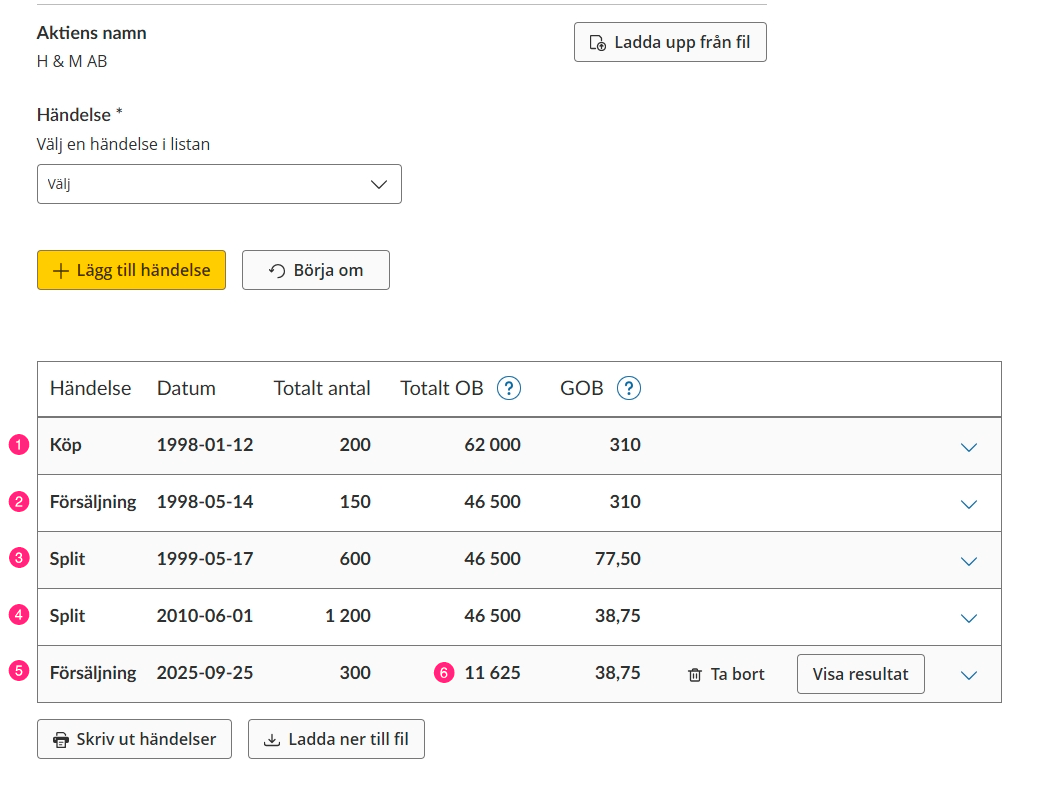Expand the Försäljning 1998-05-14 row

pyautogui.click(x=968, y=504)
